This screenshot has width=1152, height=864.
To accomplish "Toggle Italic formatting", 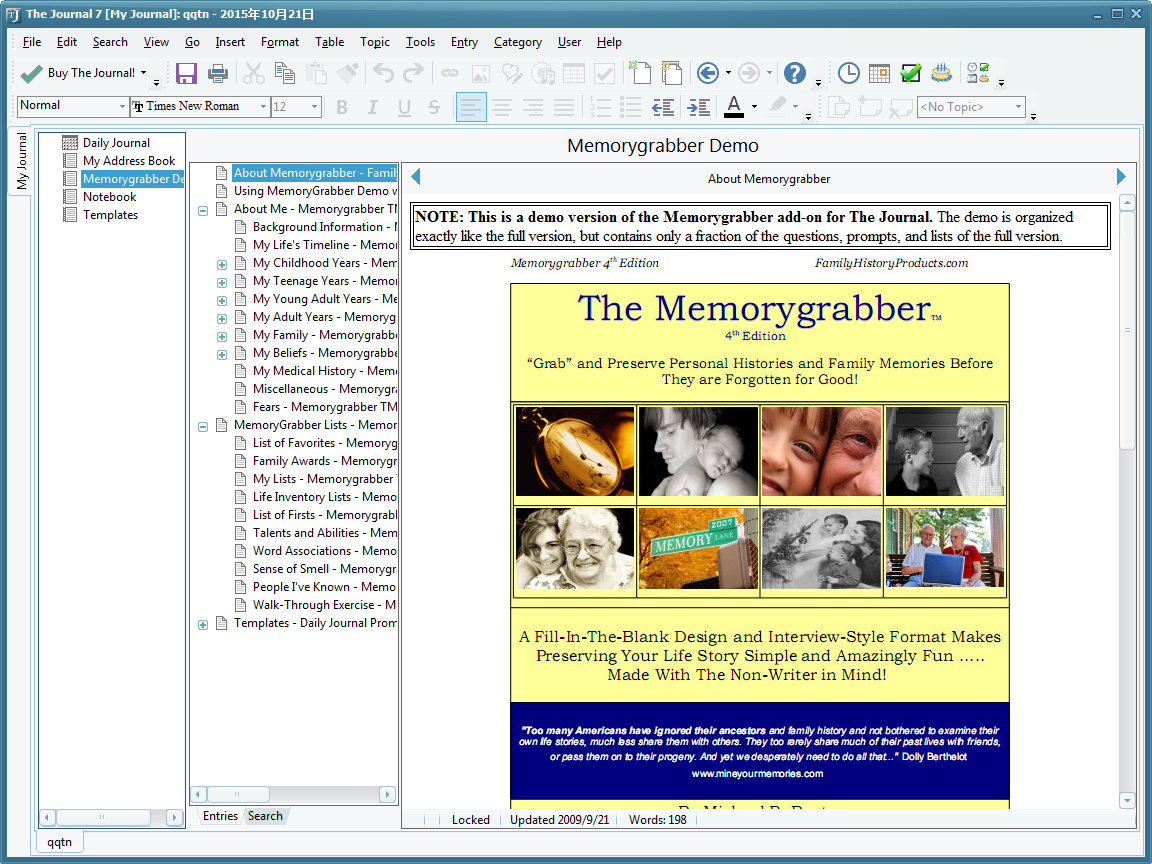I will pos(372,107).
